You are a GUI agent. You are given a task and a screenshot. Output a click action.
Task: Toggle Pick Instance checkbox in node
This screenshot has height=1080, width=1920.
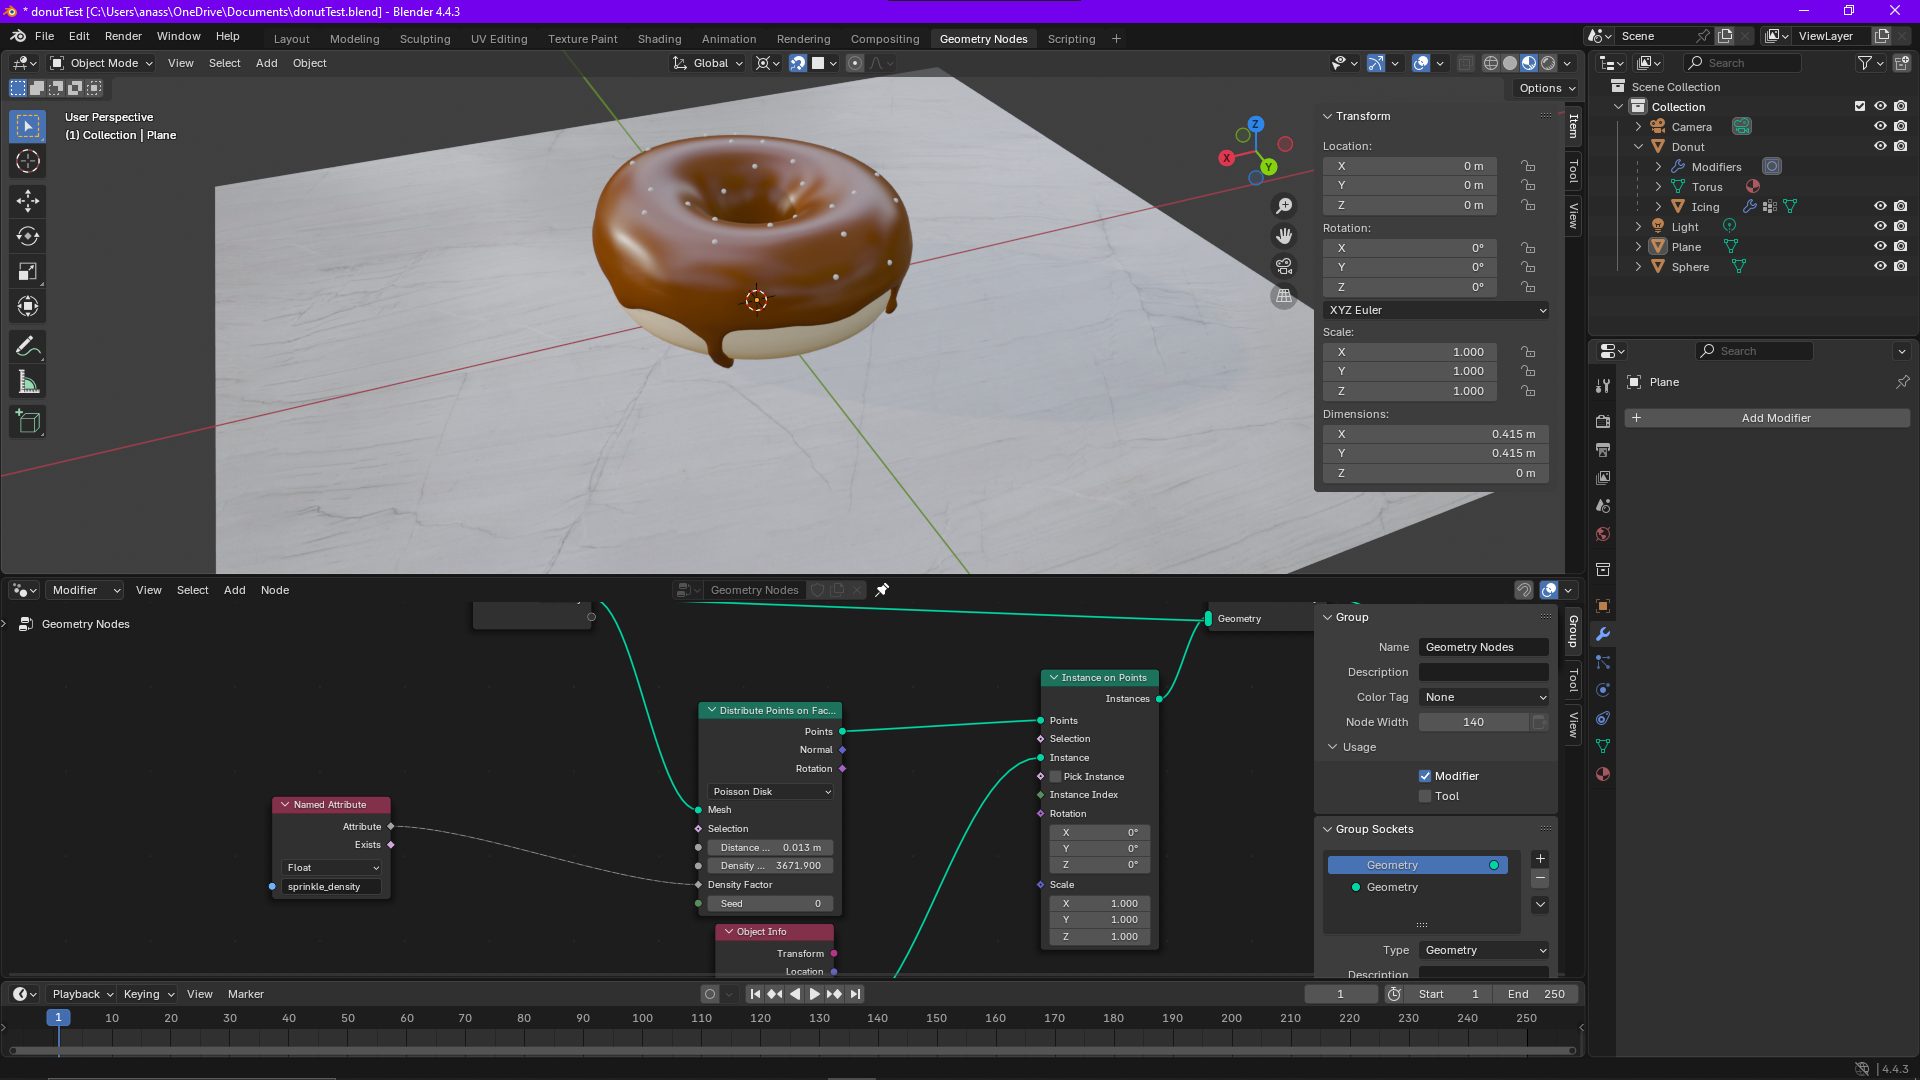pos(1055,777)
